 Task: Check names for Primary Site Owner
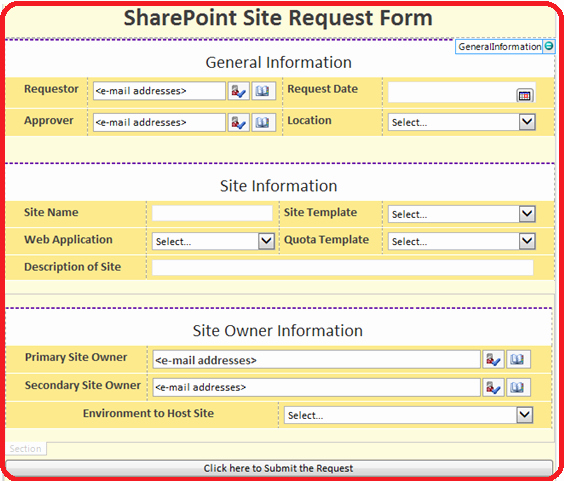coord(493,359)
